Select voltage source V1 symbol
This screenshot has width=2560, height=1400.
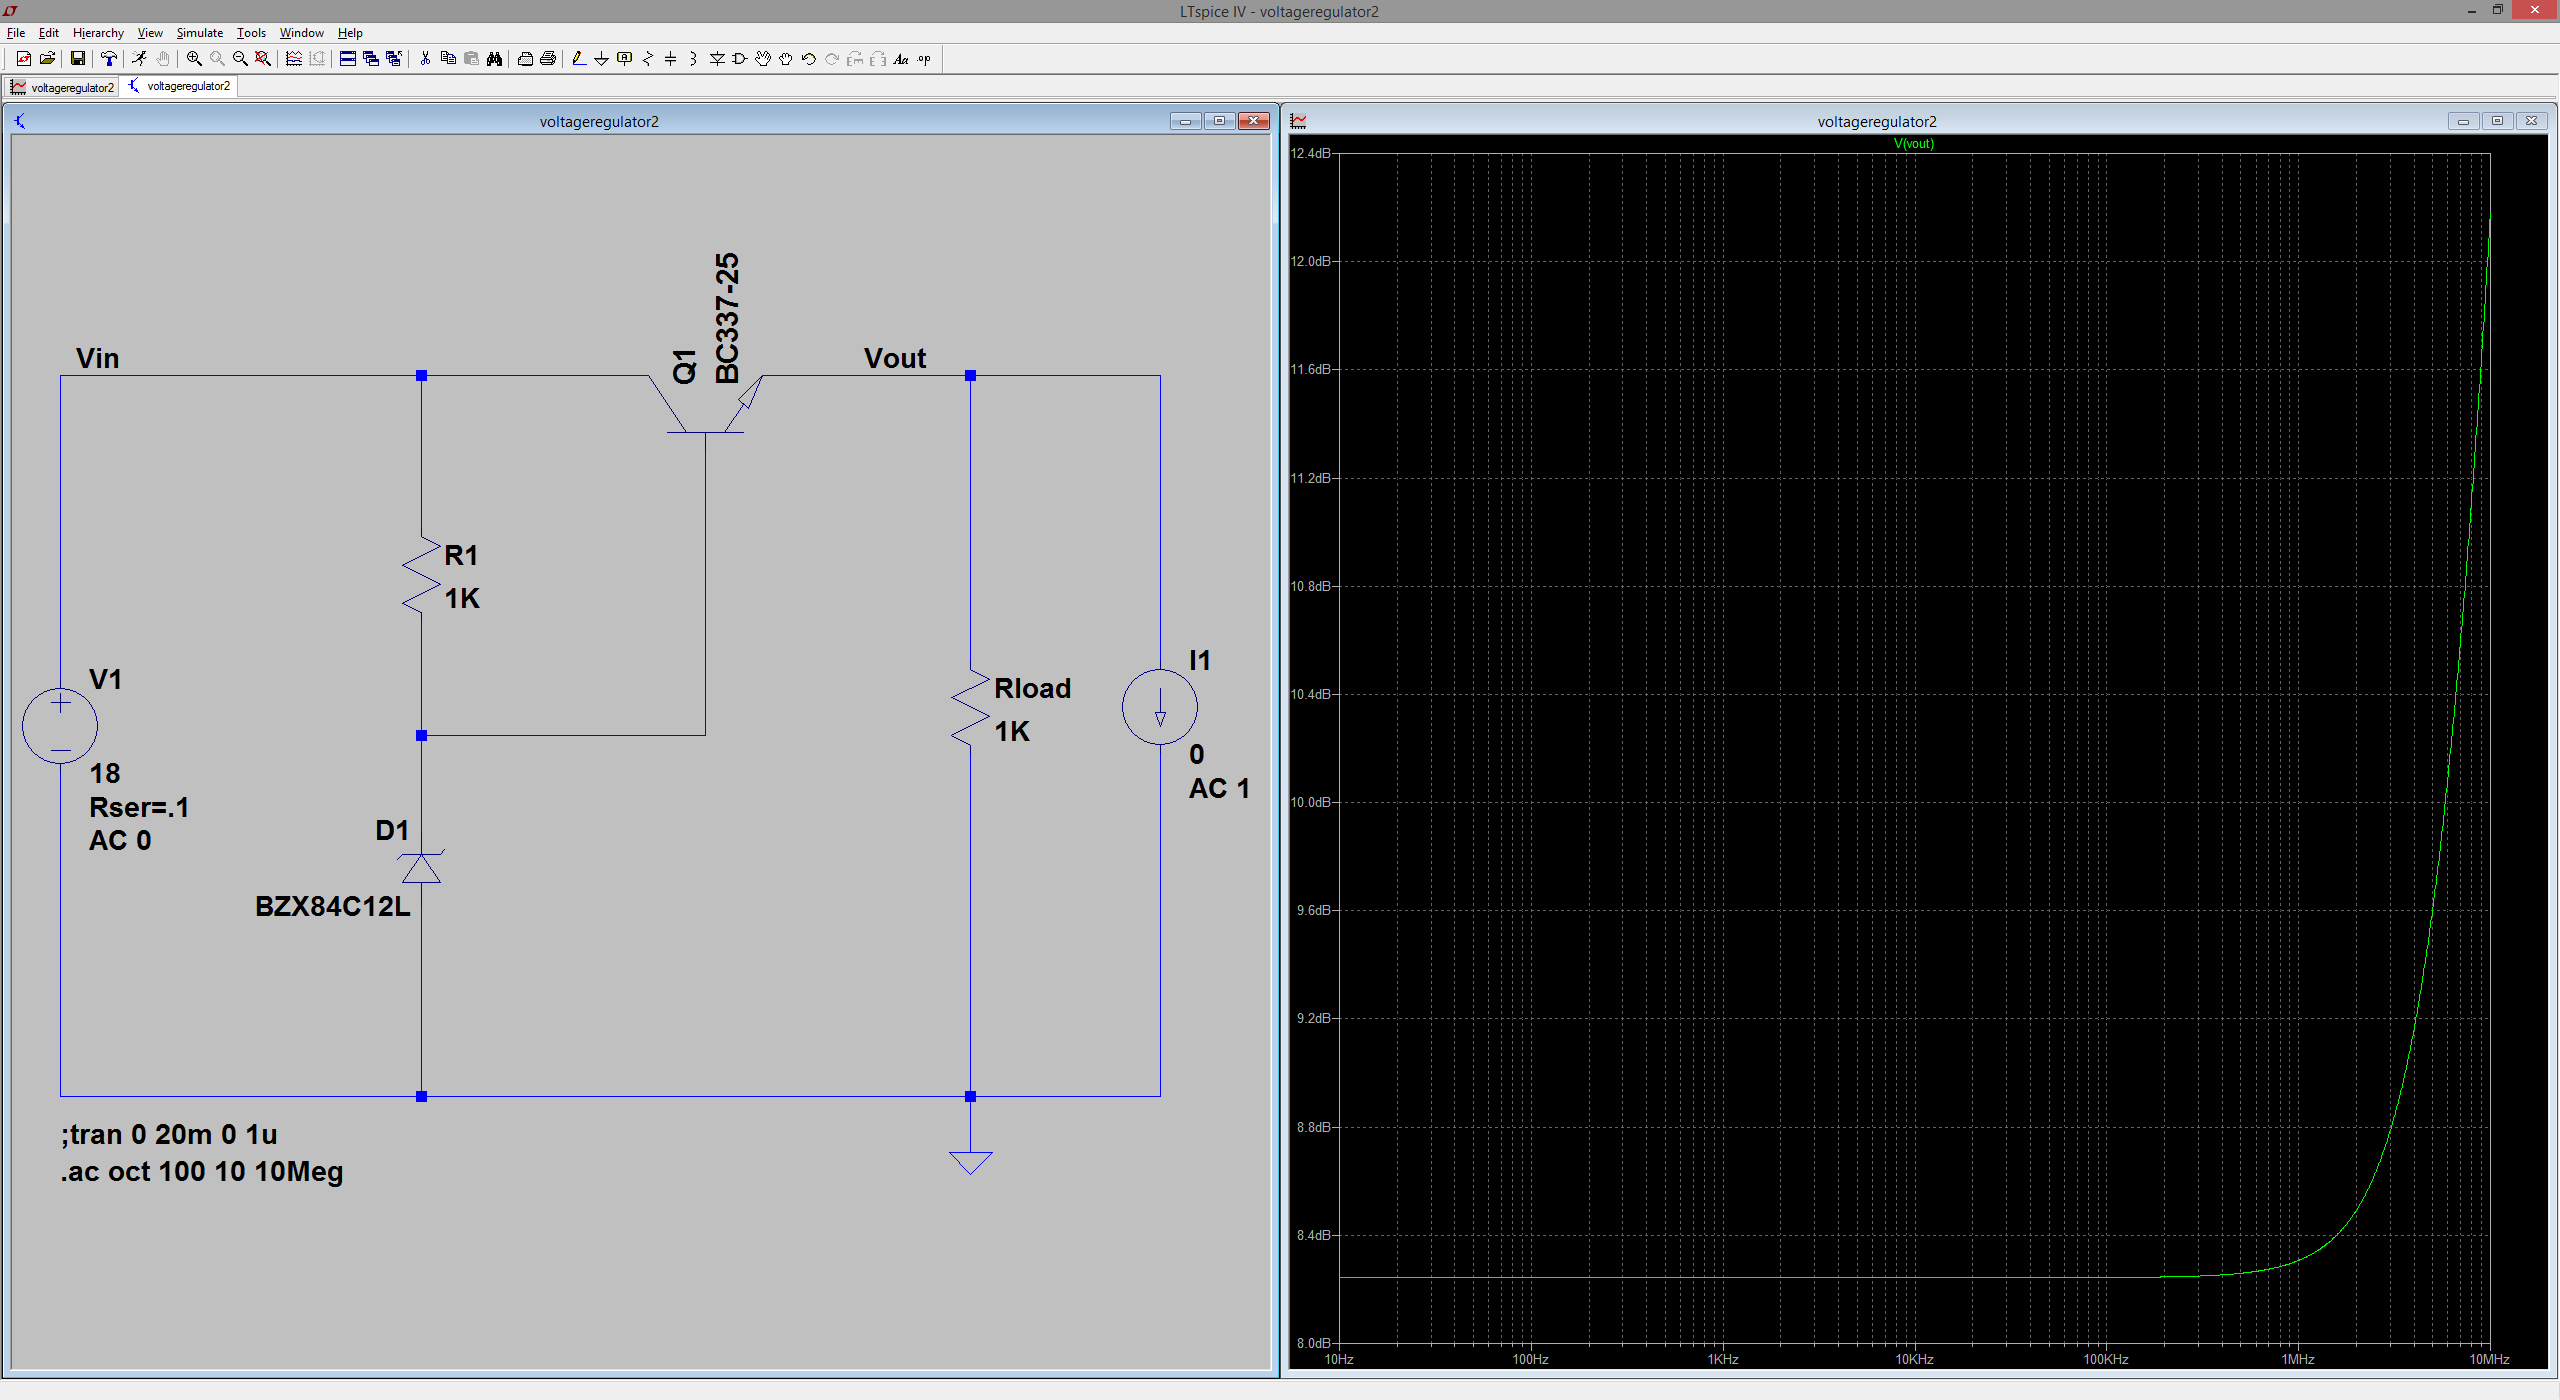(60, 726)
